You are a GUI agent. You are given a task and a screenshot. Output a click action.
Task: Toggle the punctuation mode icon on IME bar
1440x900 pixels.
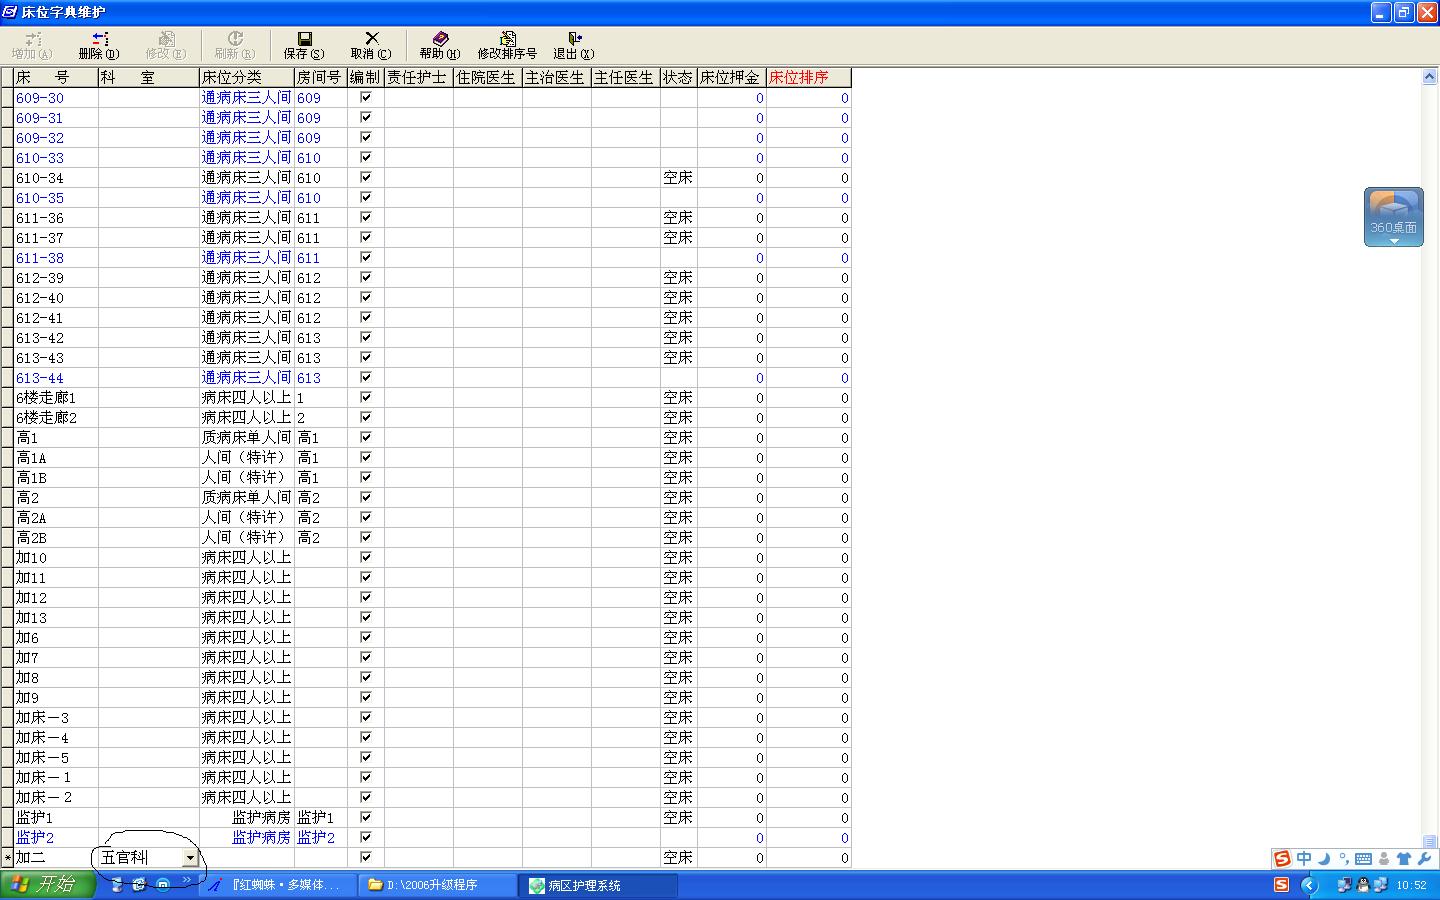(x=1343, y=858)
